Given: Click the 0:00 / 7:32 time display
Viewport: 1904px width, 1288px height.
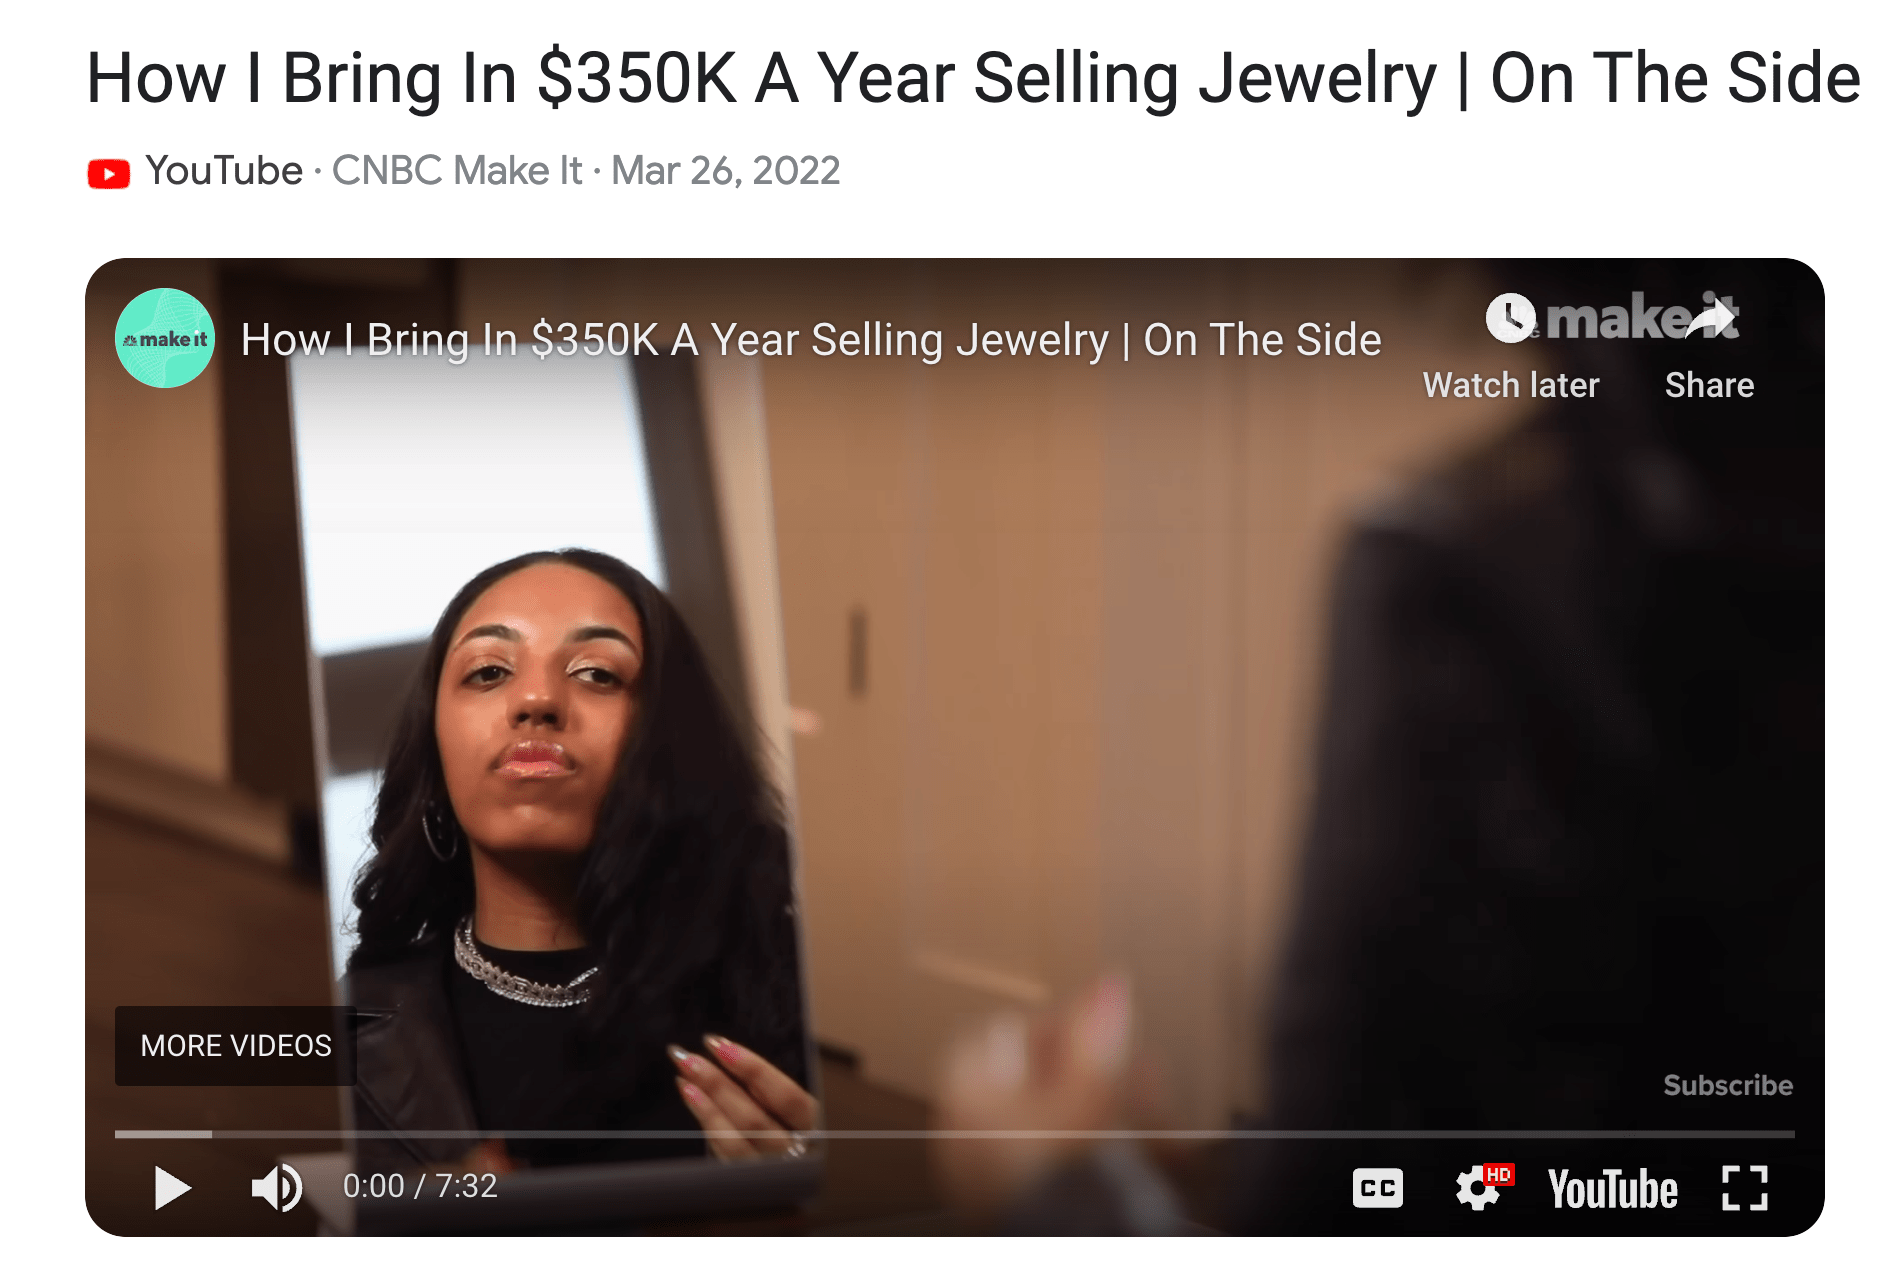Looking at the screenshot, I should (x=420, y=1186).
